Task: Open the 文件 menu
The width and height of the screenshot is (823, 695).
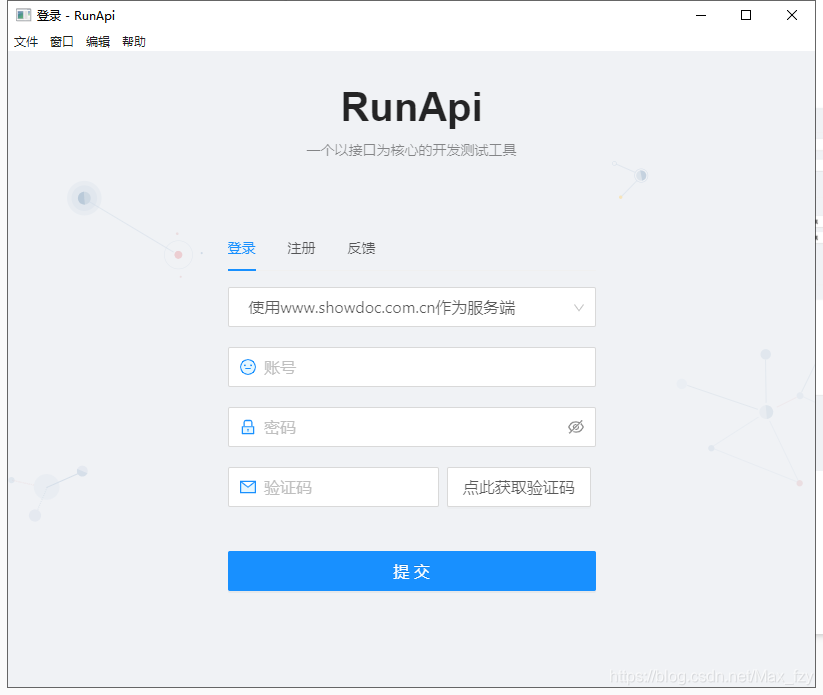Action: pos(25,41)
